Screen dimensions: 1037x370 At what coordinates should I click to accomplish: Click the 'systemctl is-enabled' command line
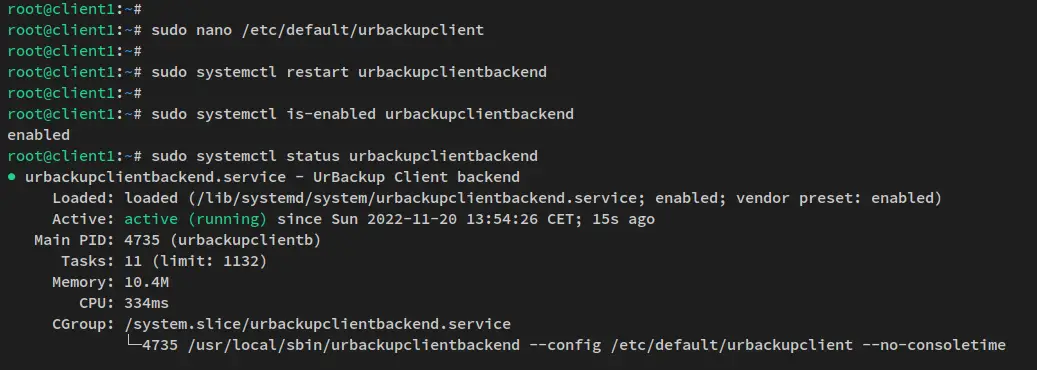coord(362,114)
